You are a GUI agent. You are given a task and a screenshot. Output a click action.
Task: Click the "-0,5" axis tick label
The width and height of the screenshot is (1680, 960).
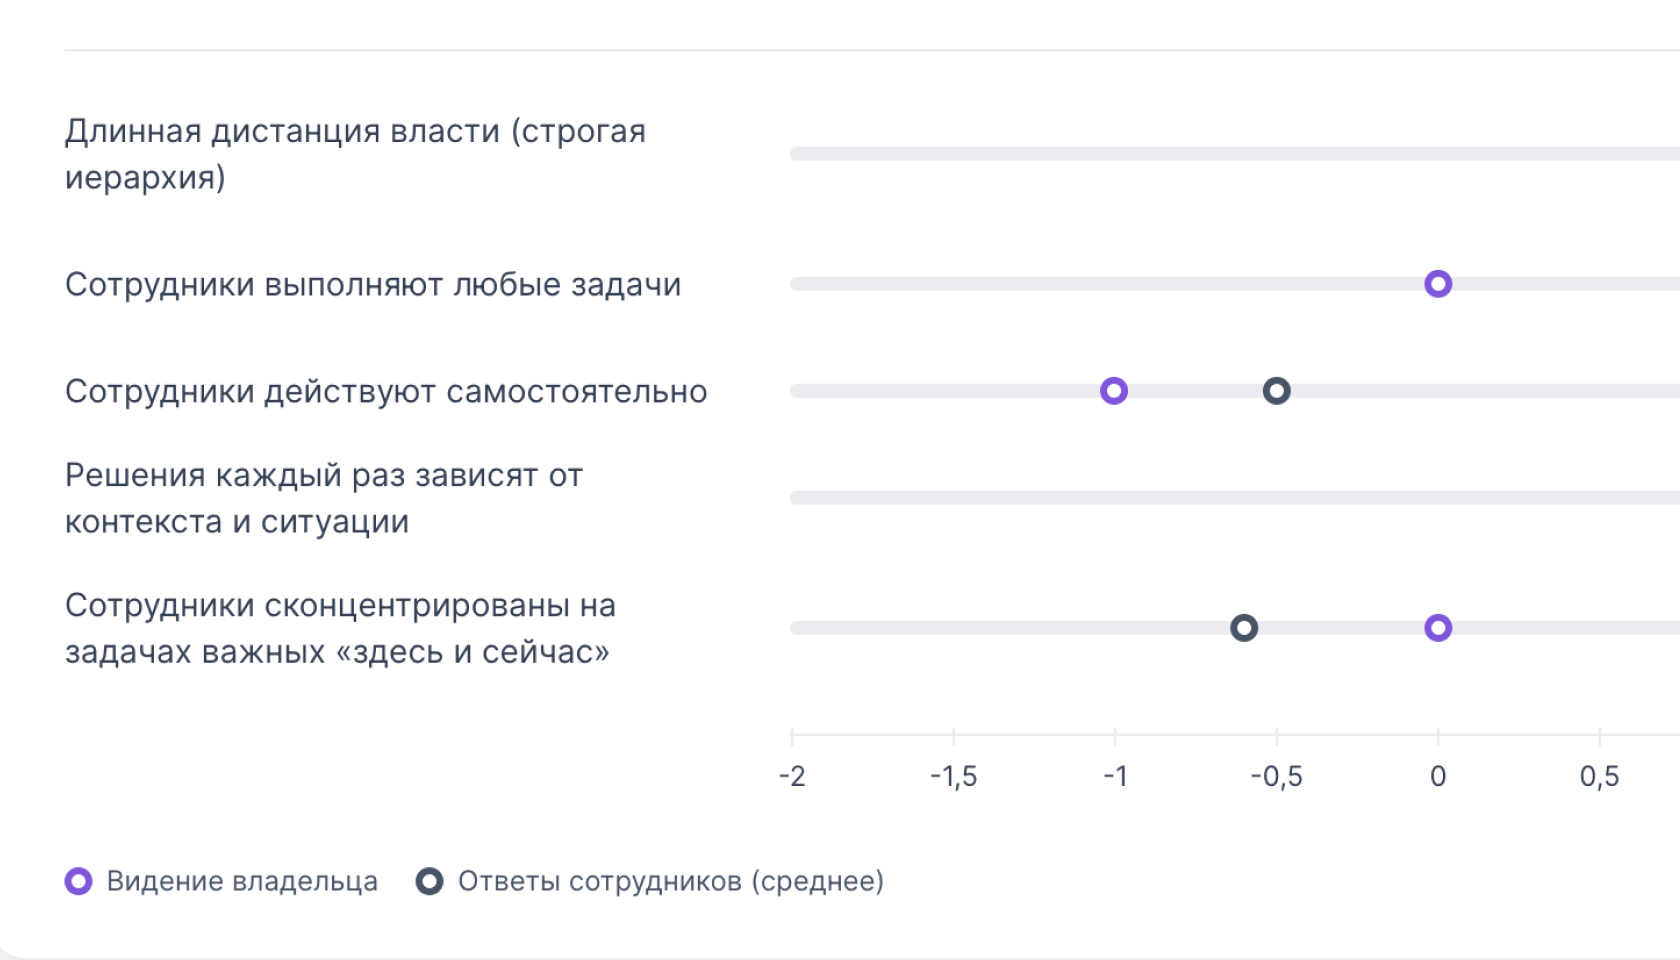[1276, 777]
